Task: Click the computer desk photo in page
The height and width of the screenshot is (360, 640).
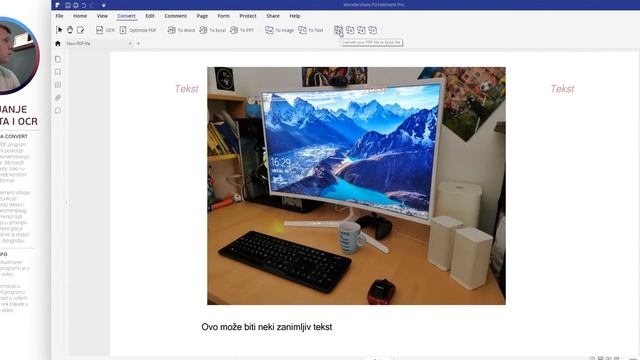Action: (356, 186)
